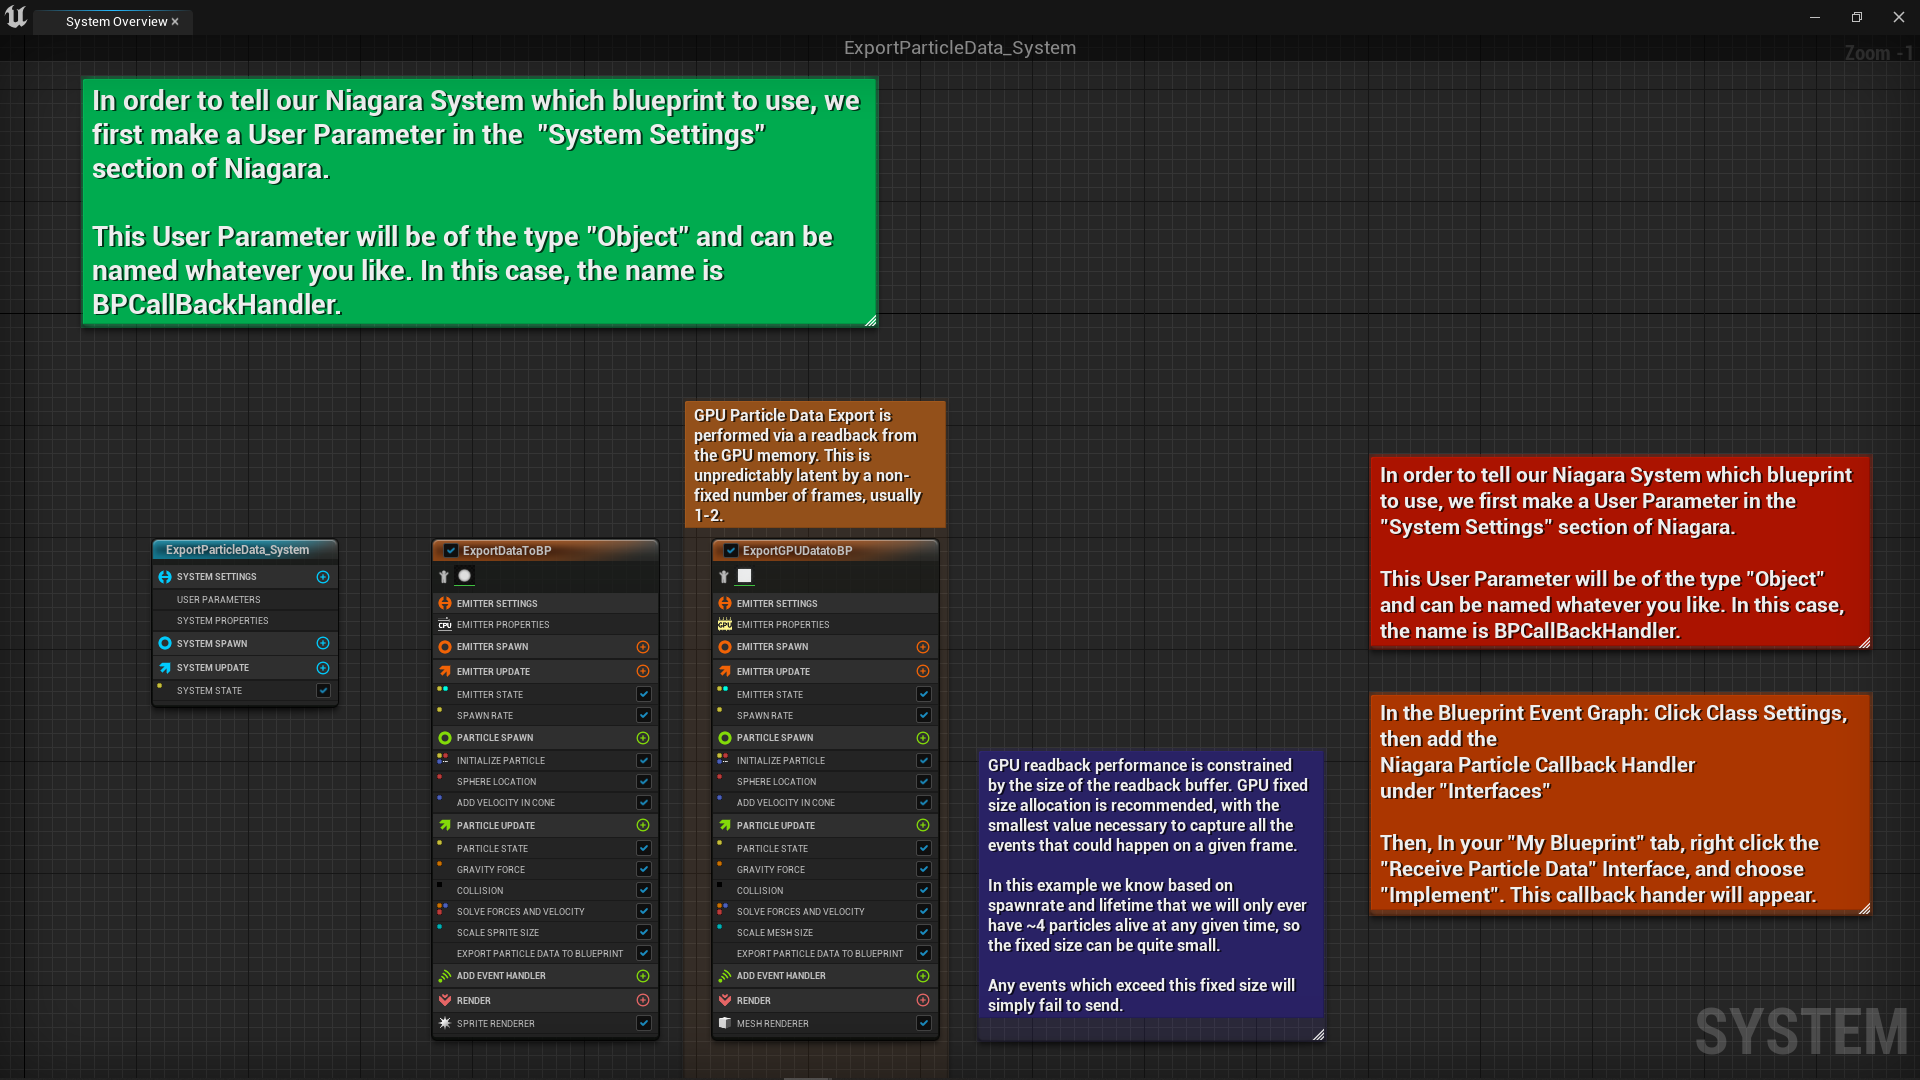1920x1080 pixels.
Task: Add Emitter Spawn module in ExportGPUDatatoBP
Action: [x=923, y=647]
